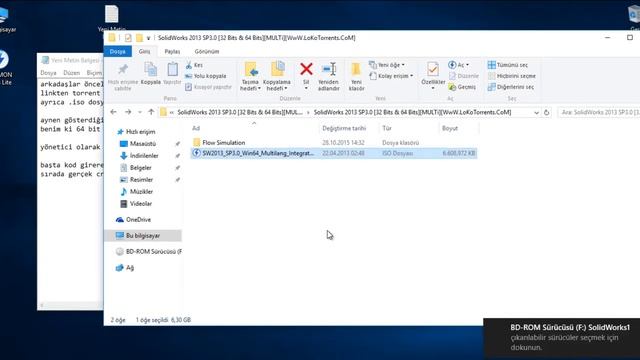Go up one folder level arrow
The width and height of the screenshot is (640, 360).
coord(151,112)
